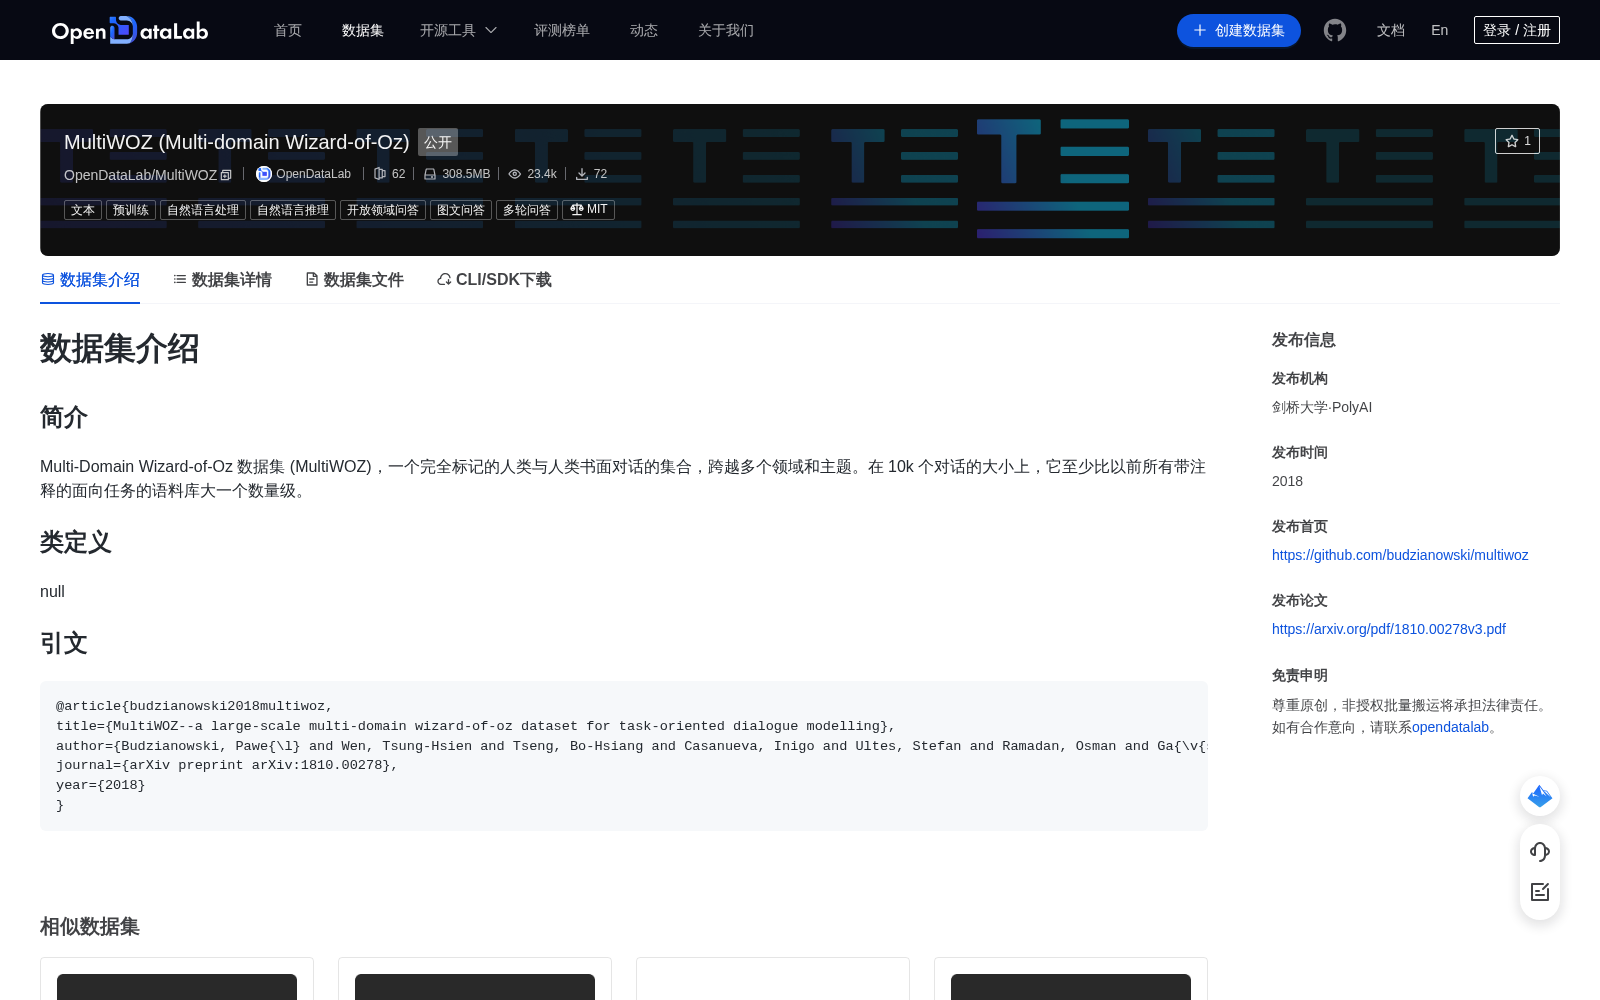Image resolution: width=1600 pixels, height=1000 pixels.
Task: Open the arxiv.org 1810.00278v3 paper link
Action: point(1389,629)
